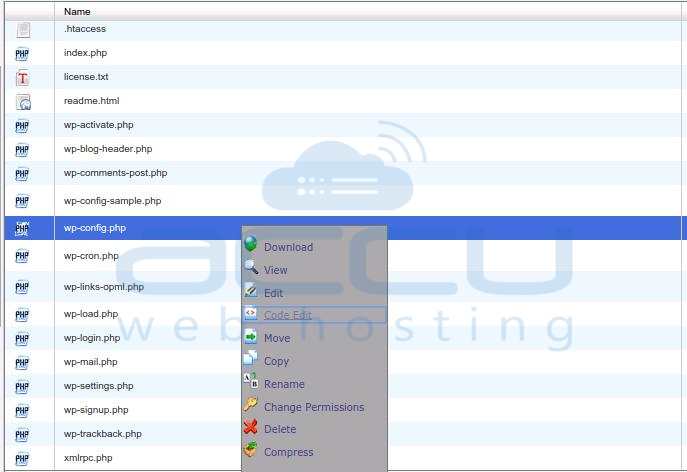Choose Code Edit from the context menu
The width and height of the screenshot is (687, 472).
pos(288,315)
